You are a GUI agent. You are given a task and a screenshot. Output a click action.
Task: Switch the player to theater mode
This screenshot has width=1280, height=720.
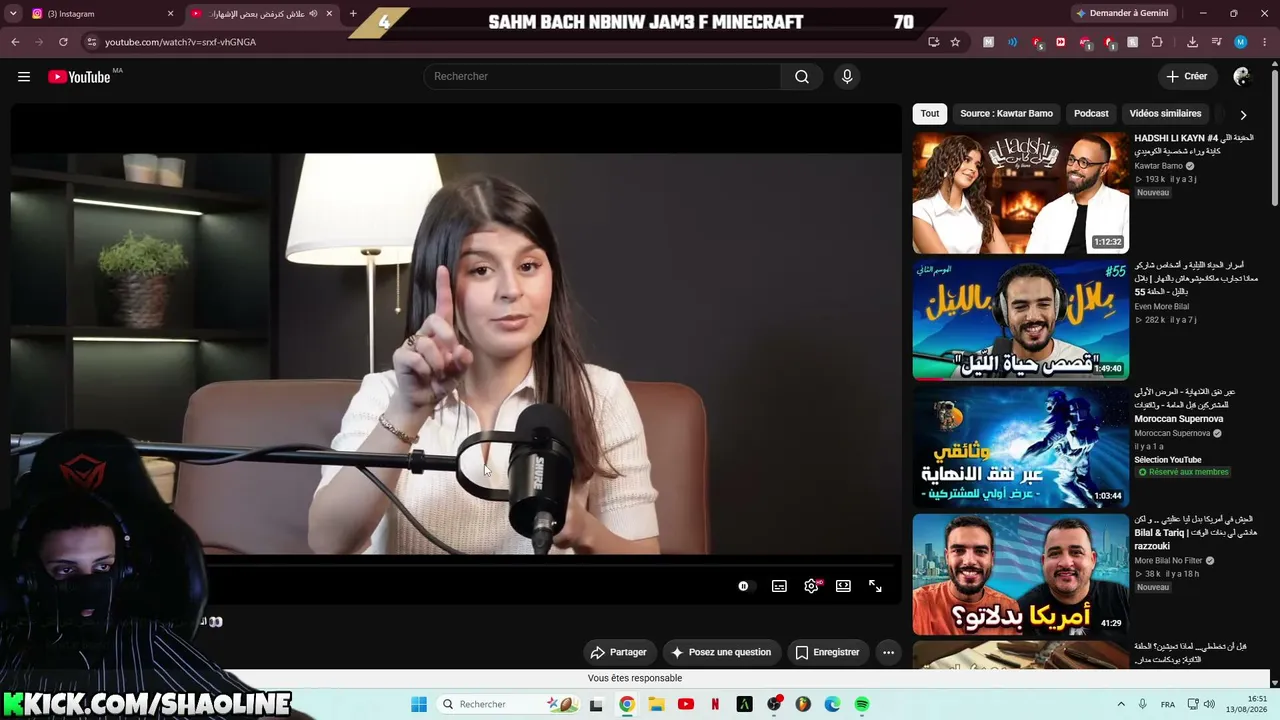pyautogui.click(x=843, y=586)
